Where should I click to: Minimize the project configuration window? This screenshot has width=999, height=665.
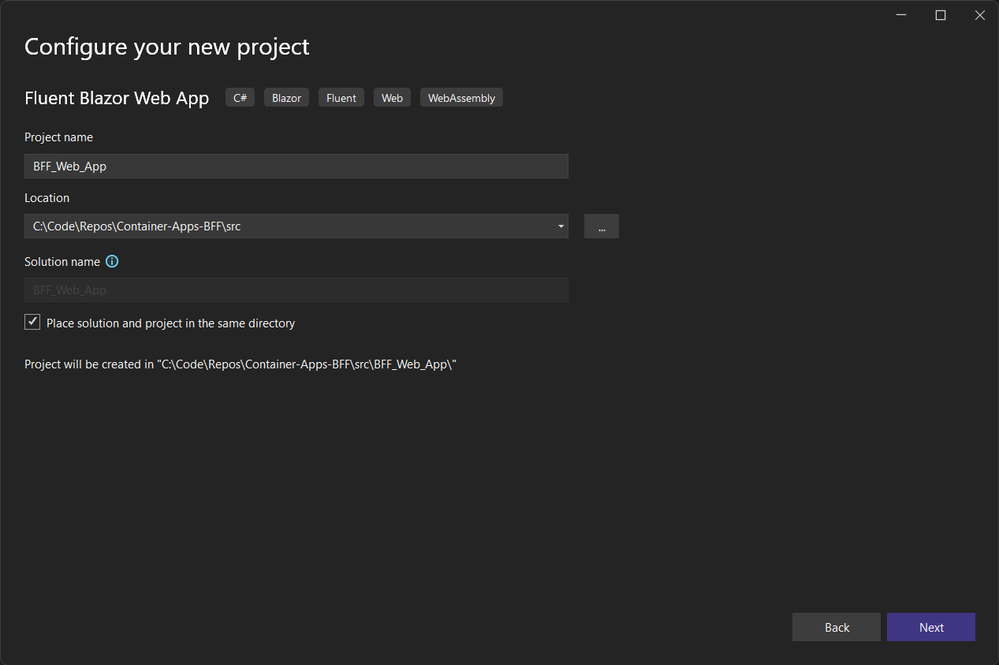pyautogui.click(x=901, y=15)
